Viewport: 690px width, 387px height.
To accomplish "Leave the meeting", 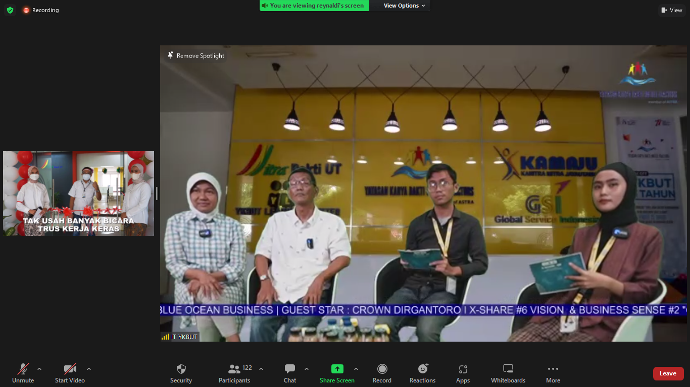I will point(668,373).
